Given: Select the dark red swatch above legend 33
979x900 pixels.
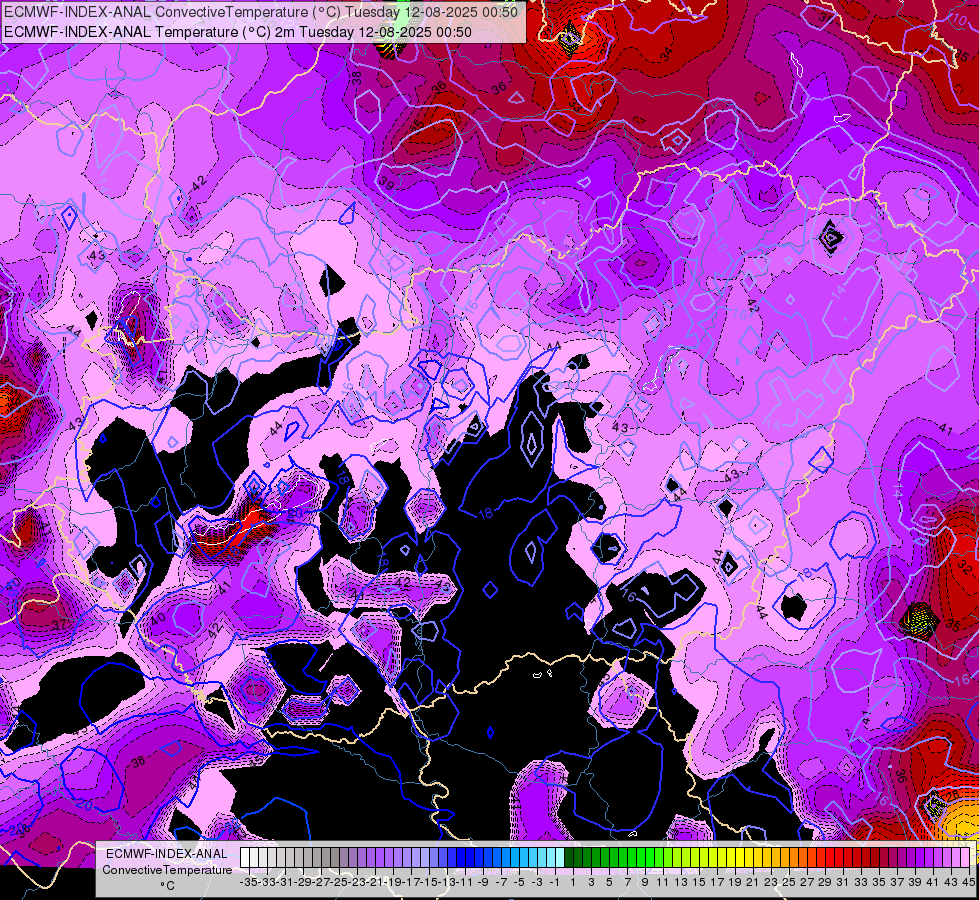Looking at the screenshot, I should [x=857, y=858].
